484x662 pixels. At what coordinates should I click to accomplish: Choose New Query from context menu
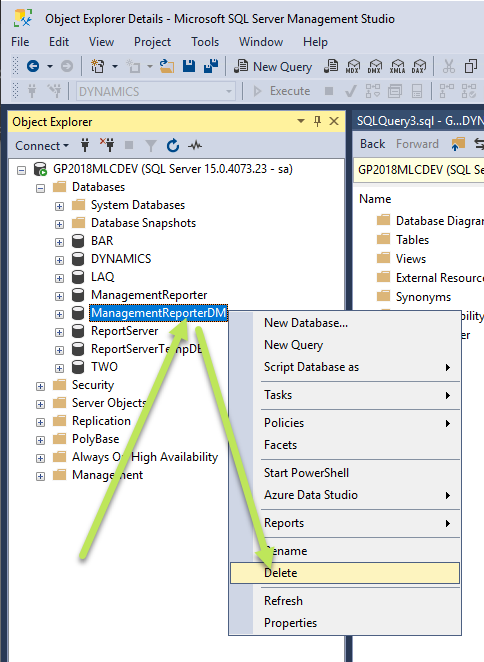(x=345, y=345)
